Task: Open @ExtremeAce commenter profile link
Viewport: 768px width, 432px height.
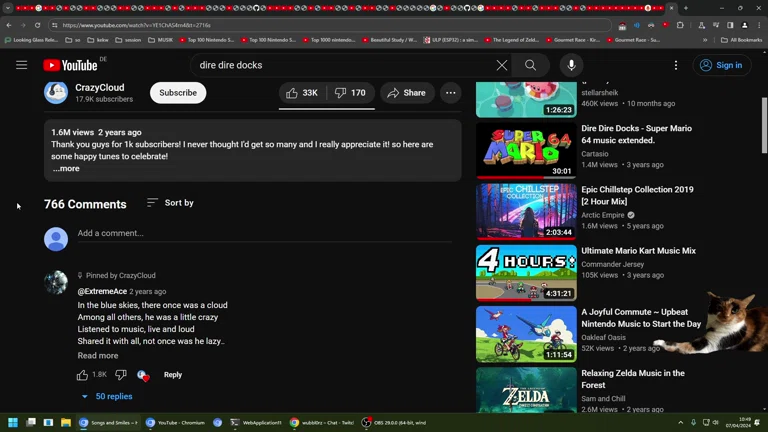Action: pyautogui.click(x=102, y=291)
